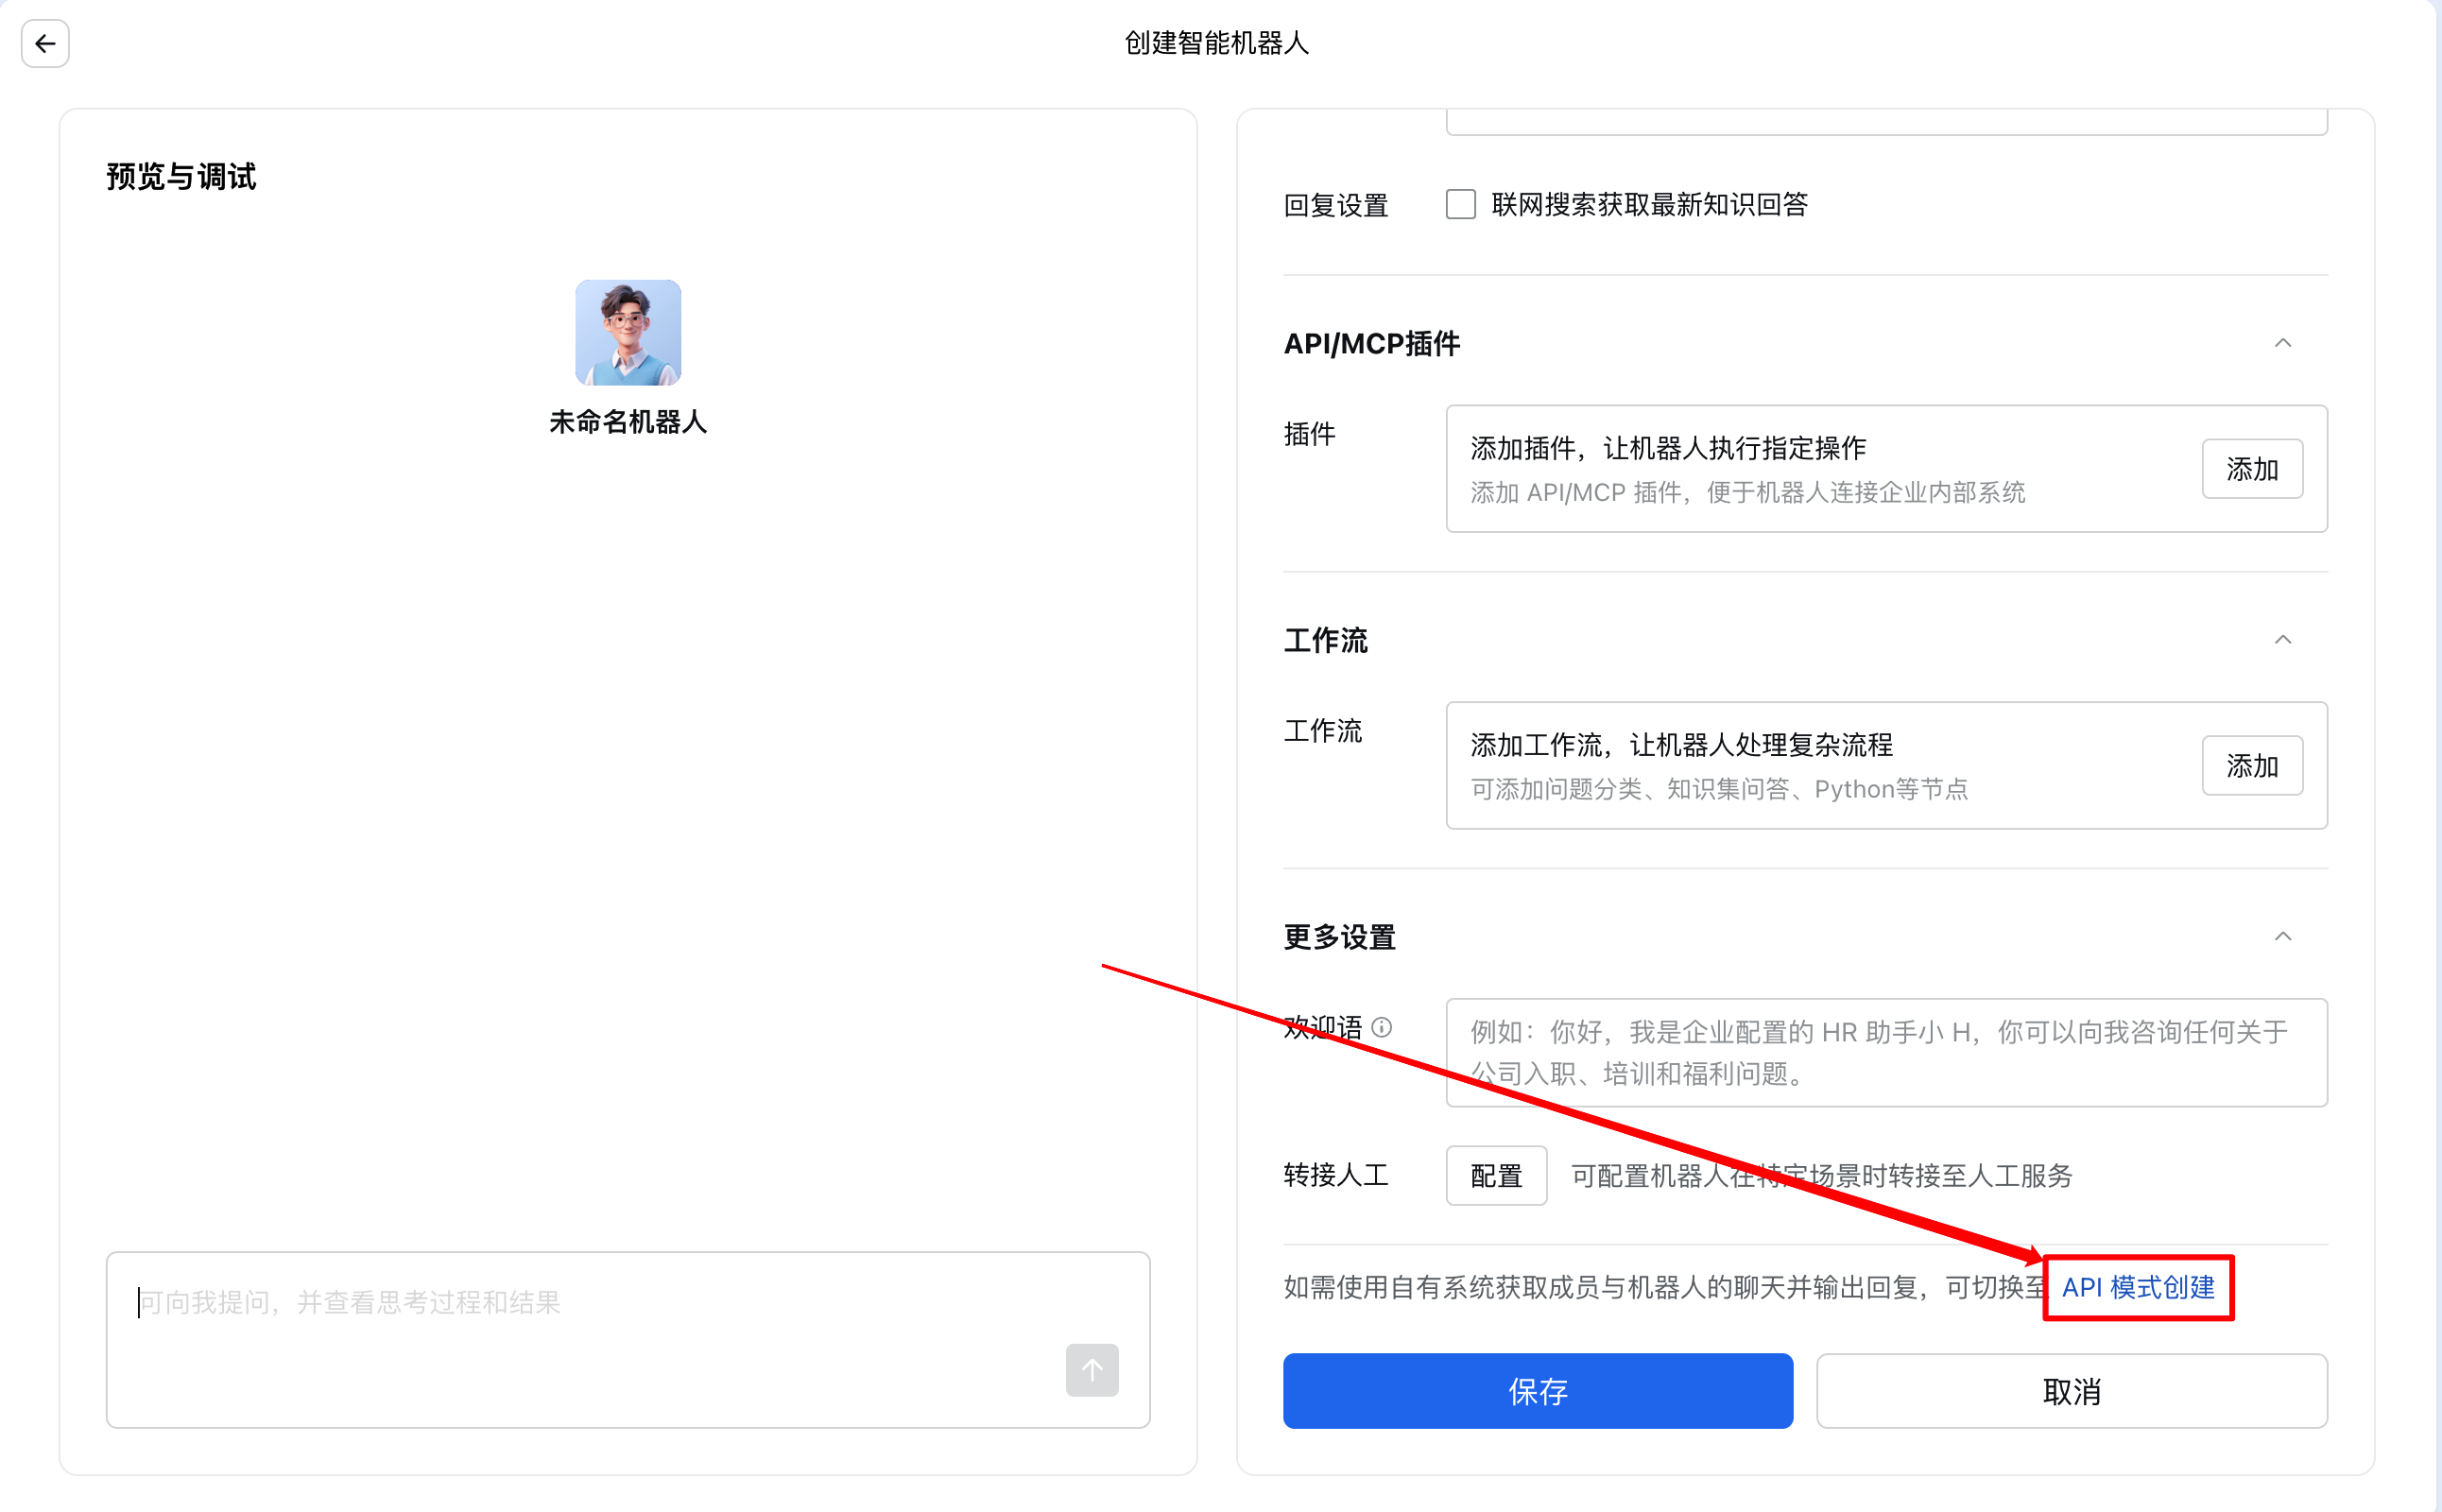The width and height of the screenshot is (2442, 1512).
Task: Collapse the 工作流 section chevron
Action: tap(2282, 640)
